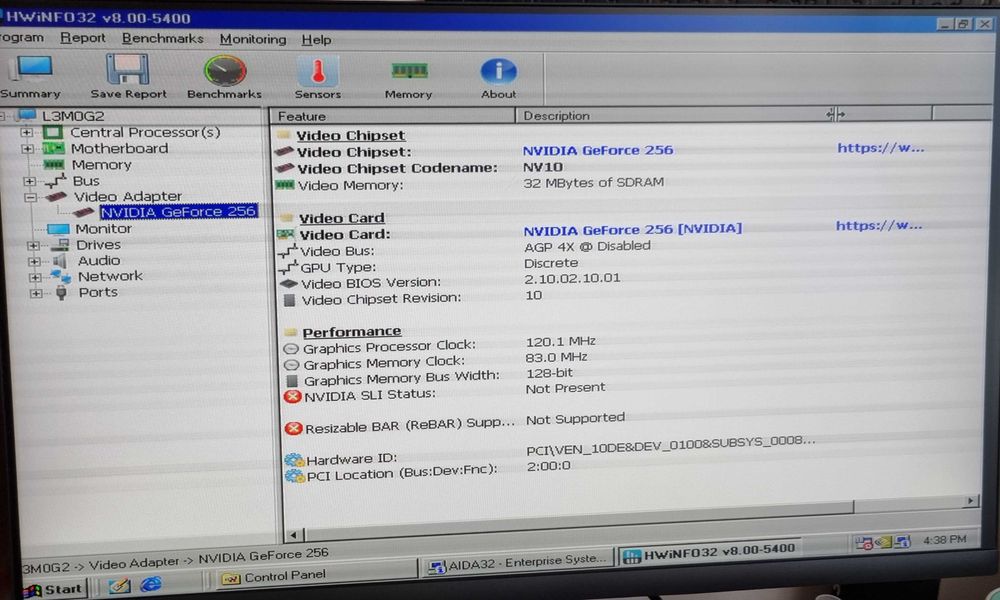
Task: Expand the Drives node
Action: pos(33,245)
